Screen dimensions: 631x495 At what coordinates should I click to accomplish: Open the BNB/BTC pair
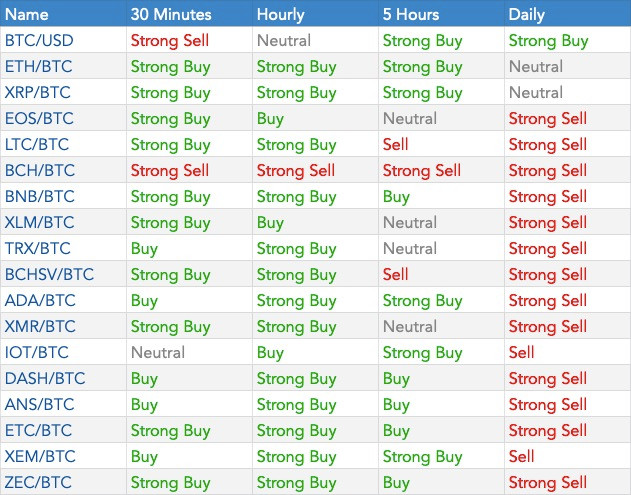pos(39,196)
